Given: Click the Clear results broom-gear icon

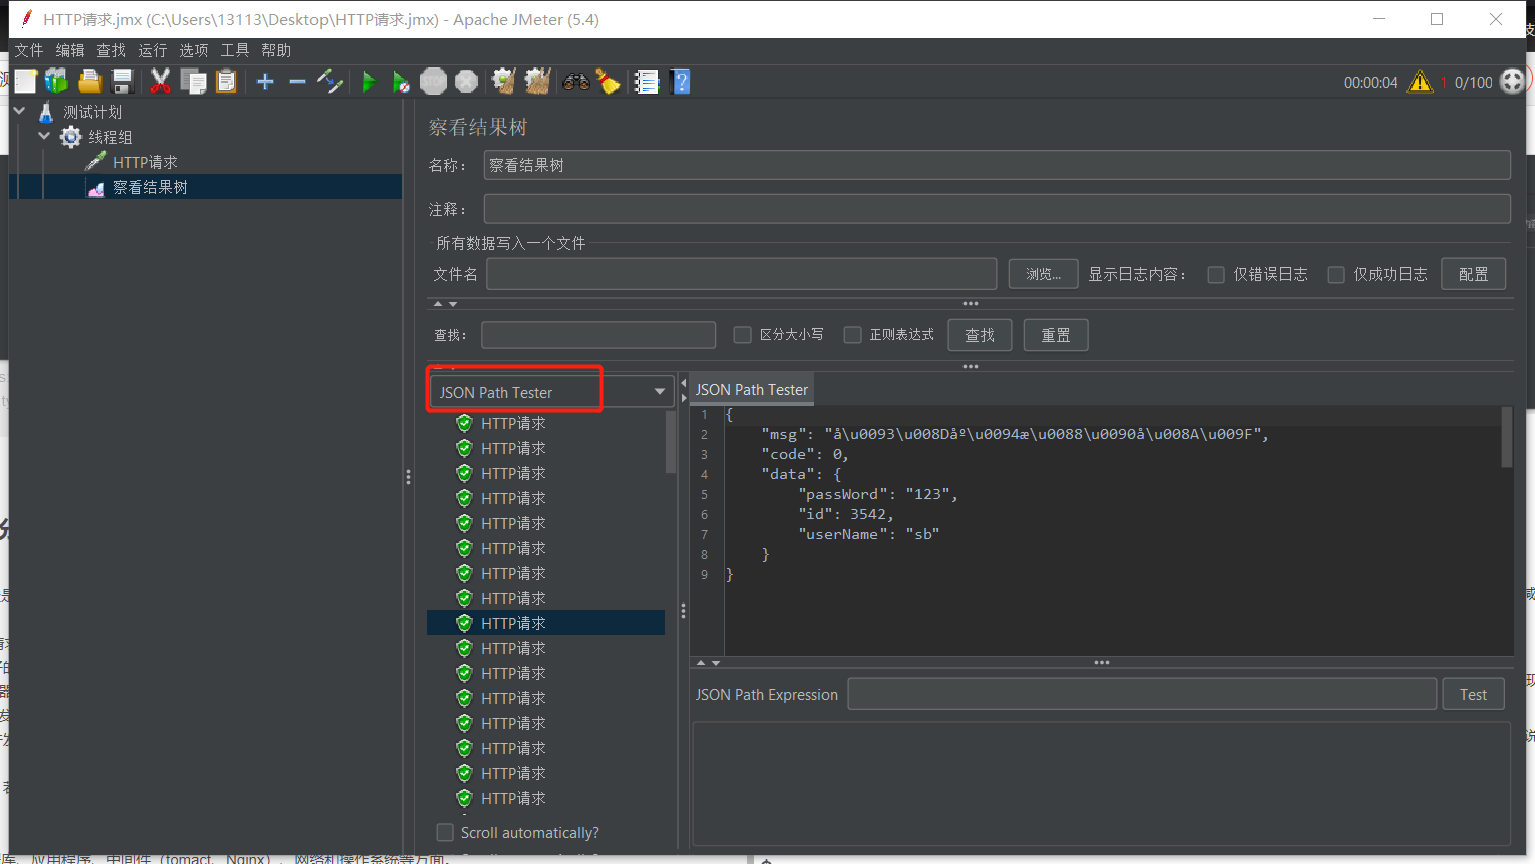Looking at the screenshot, I should (504, 82).
